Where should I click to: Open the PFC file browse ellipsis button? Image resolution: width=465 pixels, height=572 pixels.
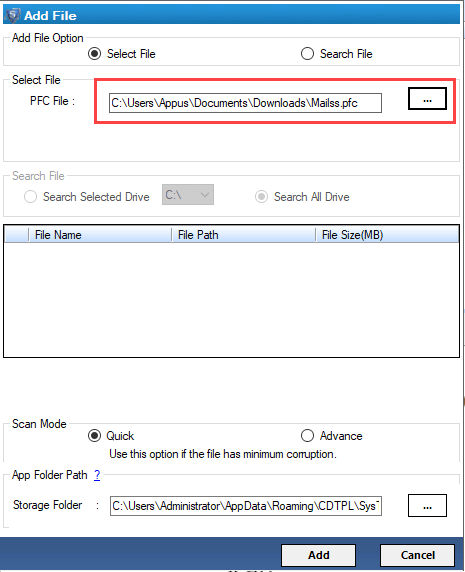point(427,98)
